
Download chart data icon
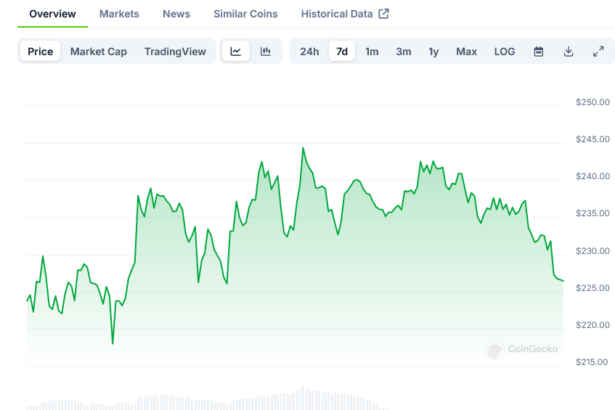[x=568, y=52]
